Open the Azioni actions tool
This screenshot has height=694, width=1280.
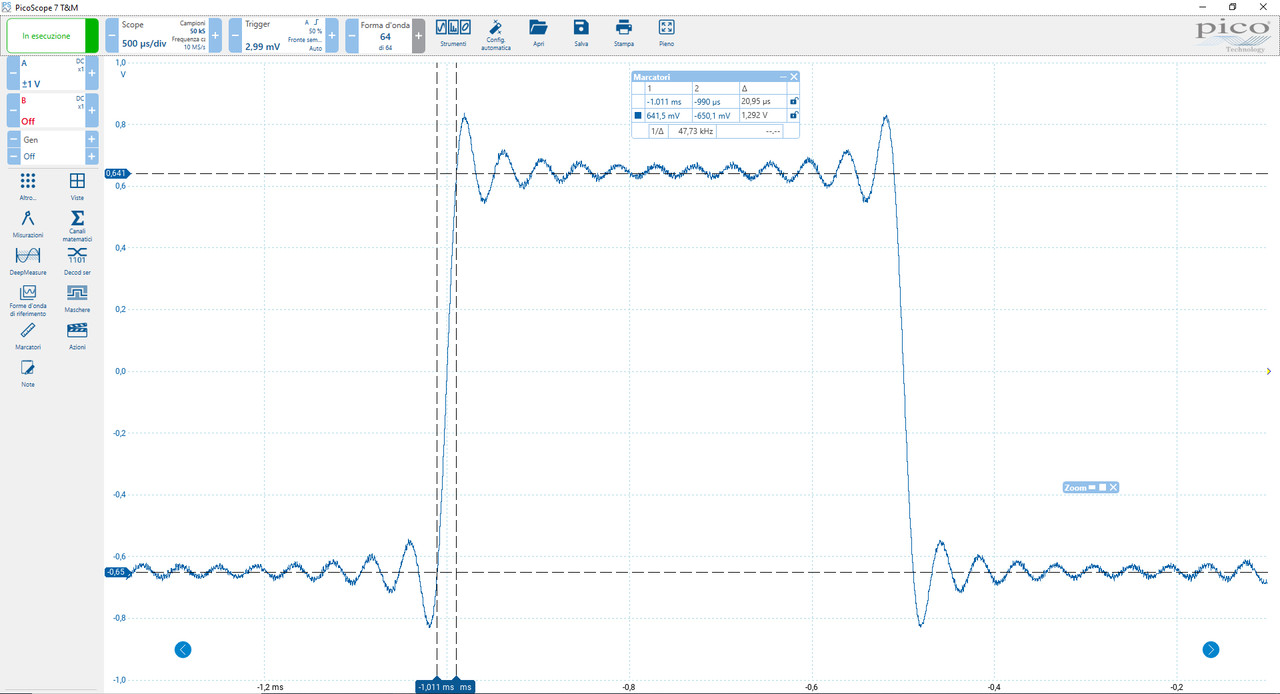pos(77,336)
